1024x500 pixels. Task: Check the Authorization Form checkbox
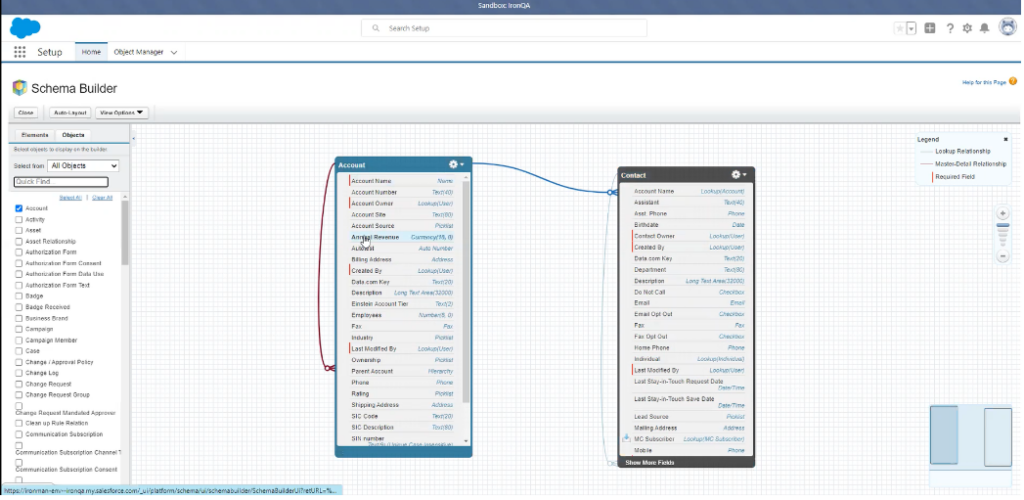coord(19,252)
